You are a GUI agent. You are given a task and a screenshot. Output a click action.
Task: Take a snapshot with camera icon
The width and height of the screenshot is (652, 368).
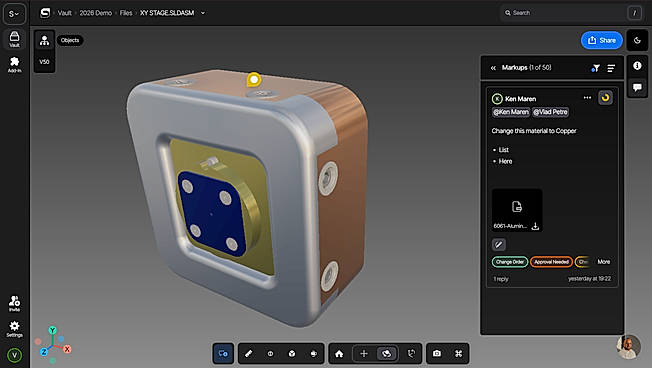coord(437,353)
